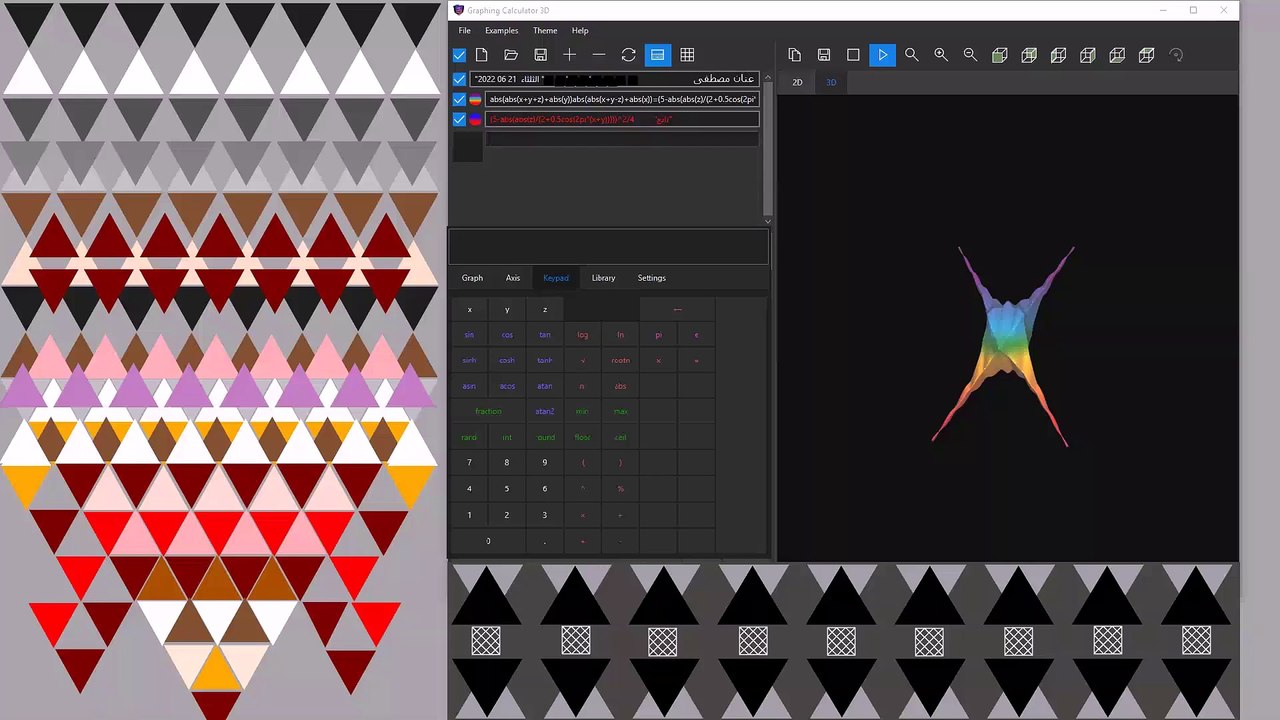Switch to the 2D graph tab
This screenshot has width=1280, height=720.
(797, 82)
